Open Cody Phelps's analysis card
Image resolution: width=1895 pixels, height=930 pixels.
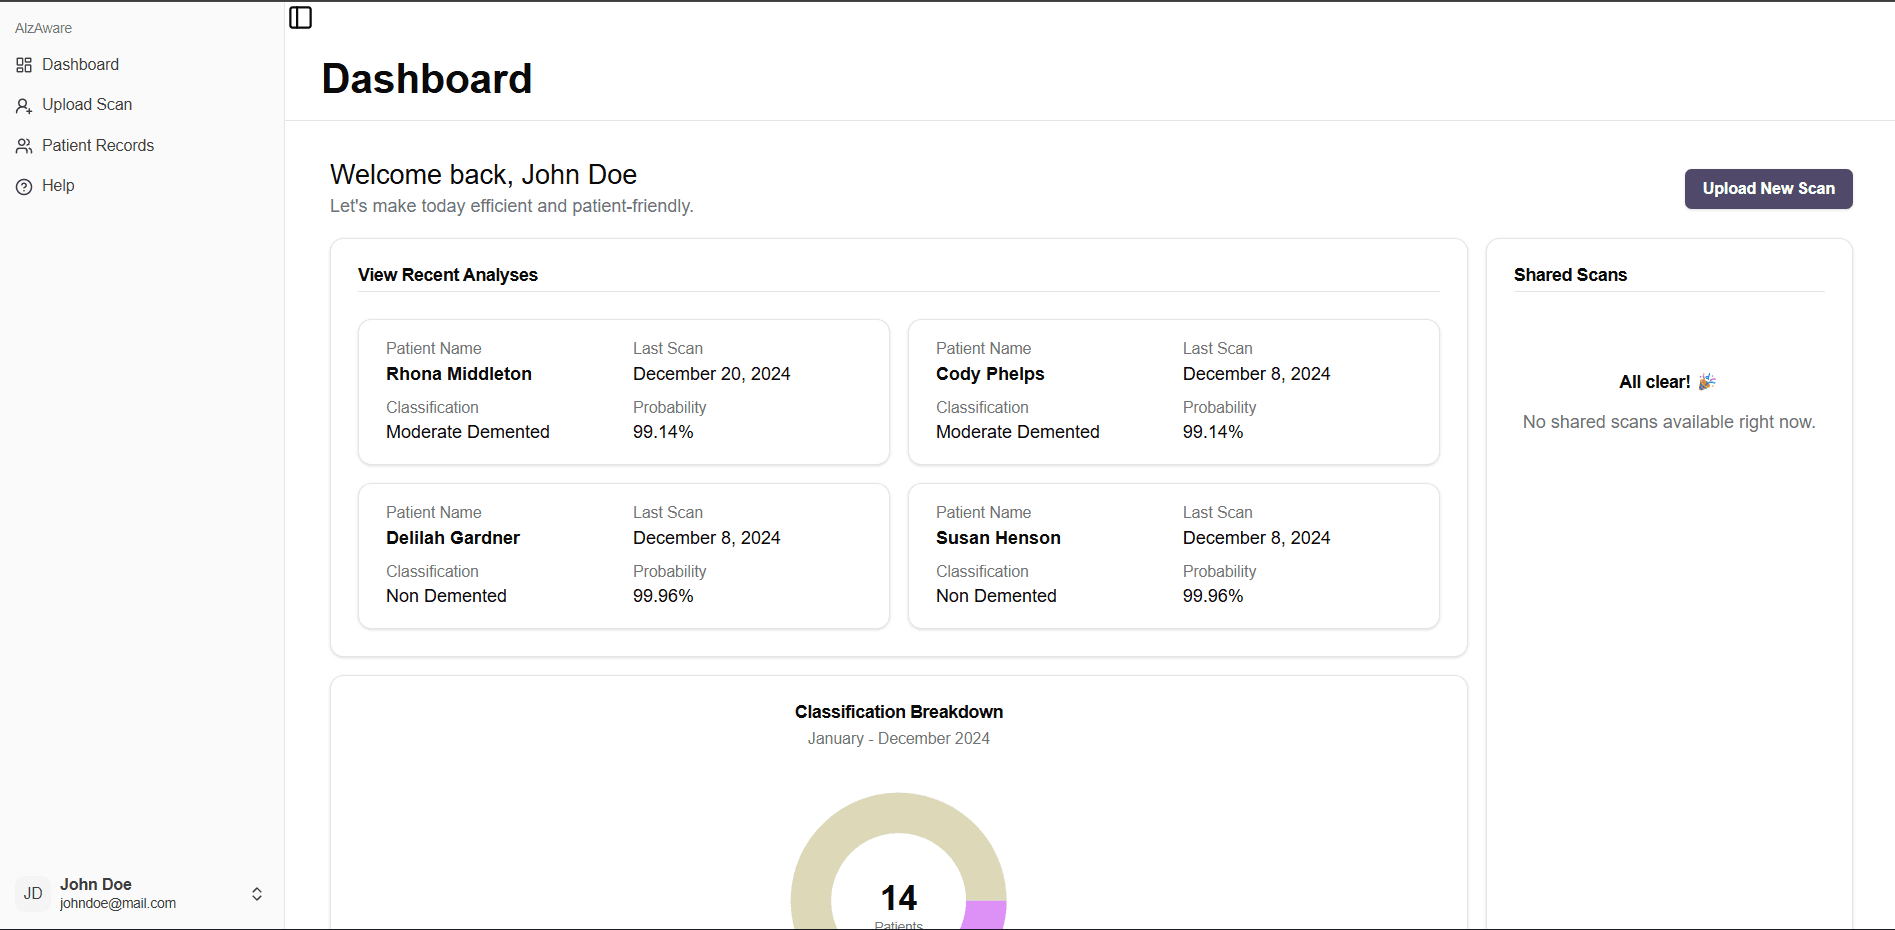[x=1173, y=392]
